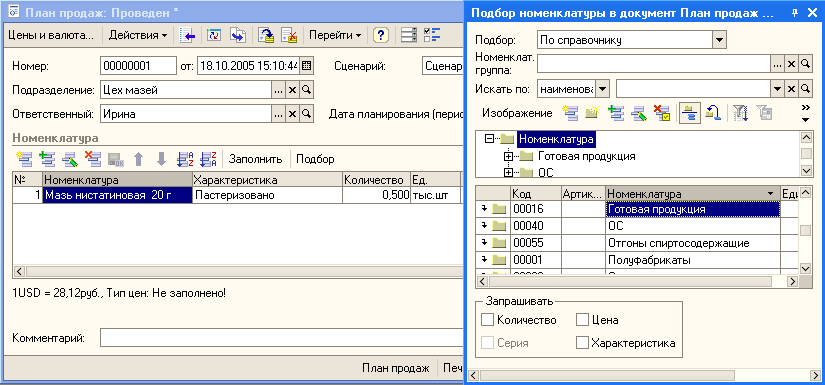Copy the row in Номенклатура table toolbar
This screenshot has width=825, height=385.
(x=47, y=158)
